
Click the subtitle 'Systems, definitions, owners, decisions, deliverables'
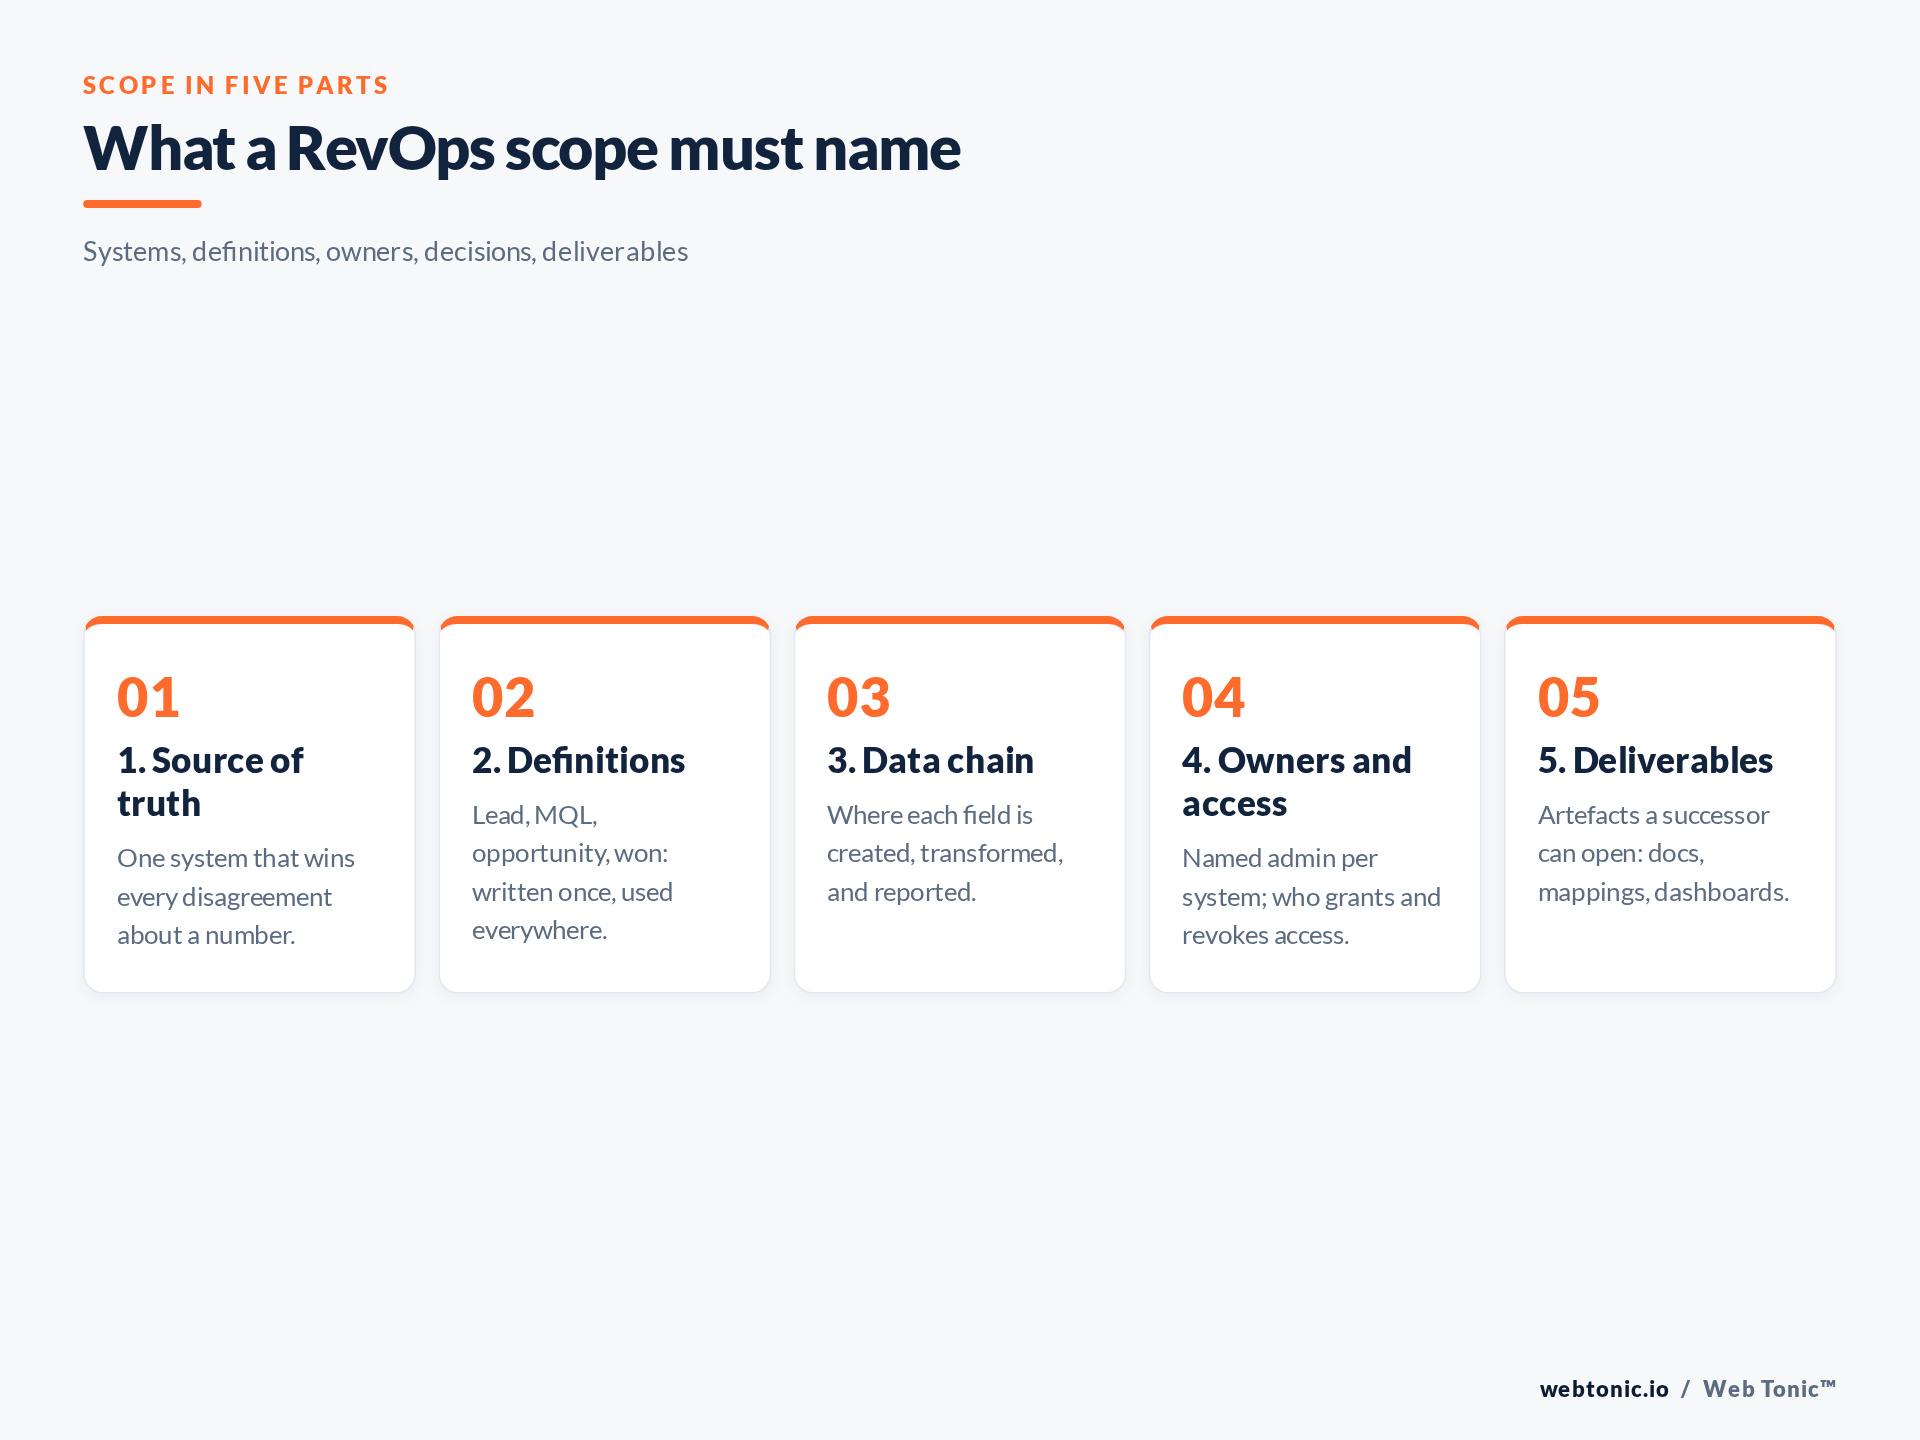385,251
